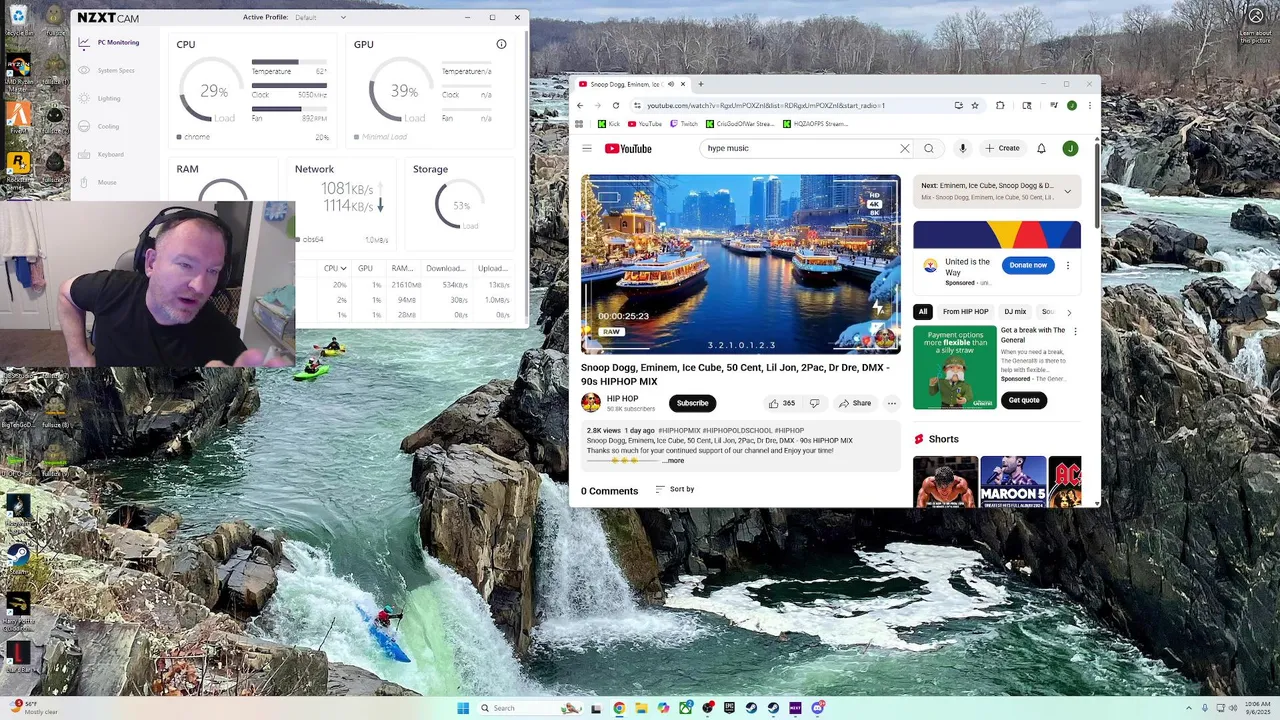Click United Way Donate now button
The image size is (1280, 720).
coord(1028,265)
